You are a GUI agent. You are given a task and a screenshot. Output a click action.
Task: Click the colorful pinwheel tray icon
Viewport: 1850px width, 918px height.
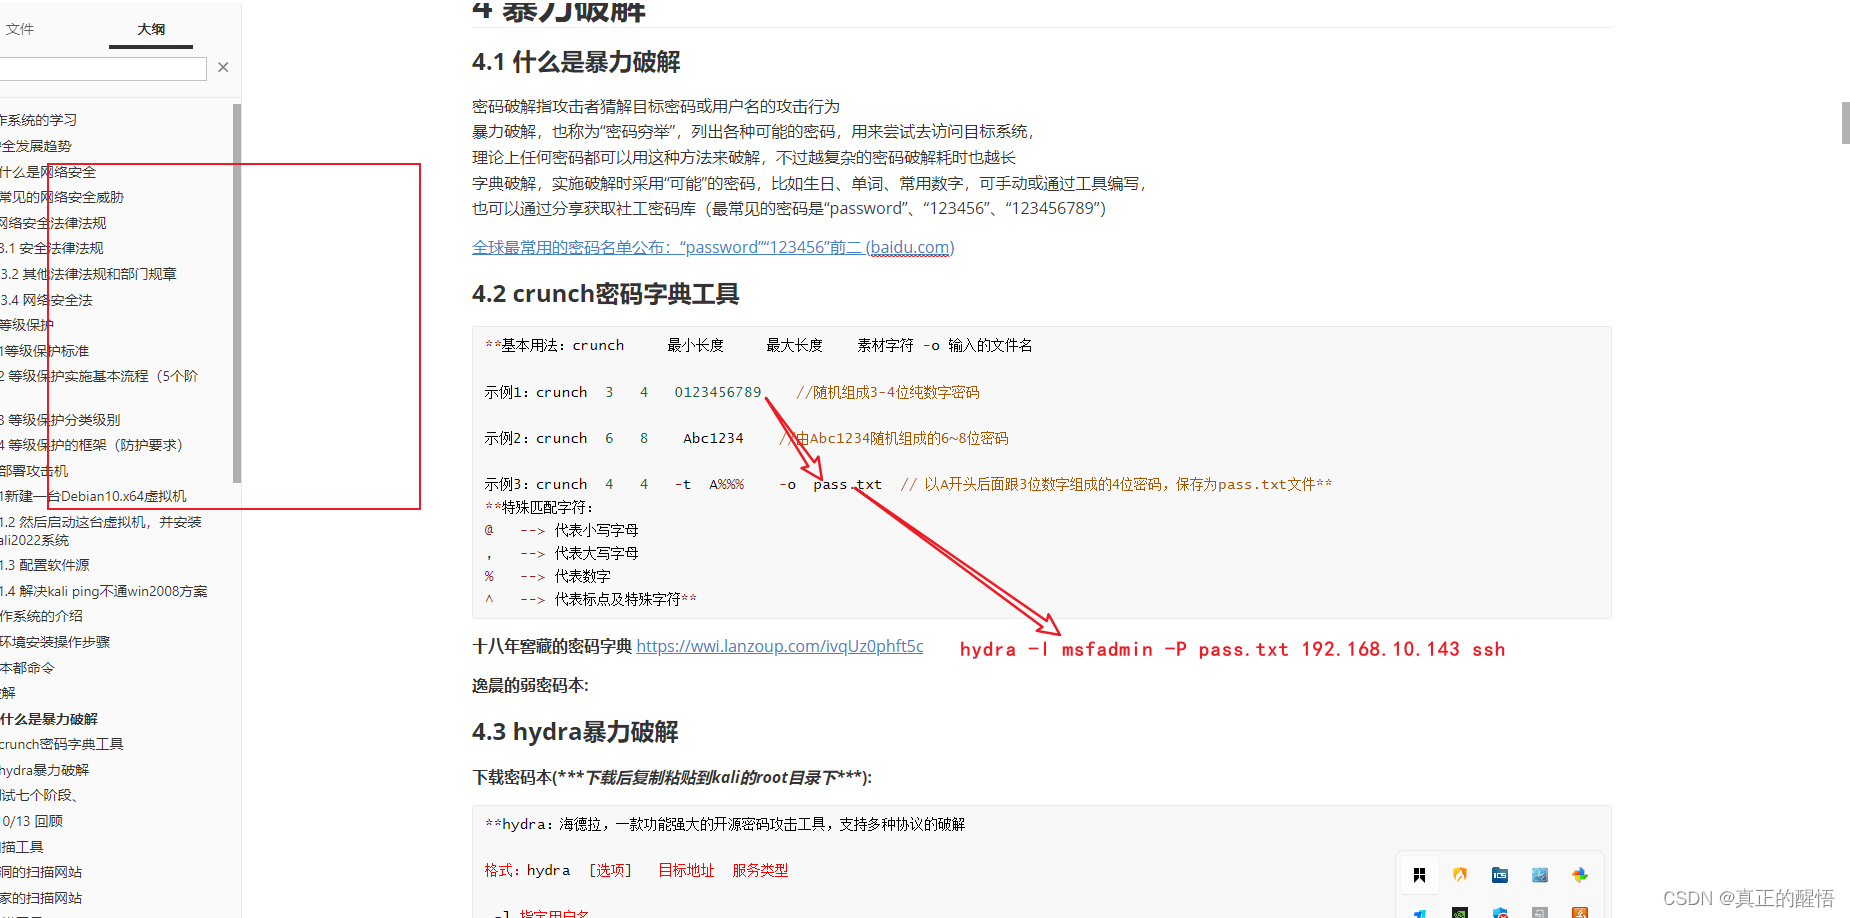[1580, 875]
